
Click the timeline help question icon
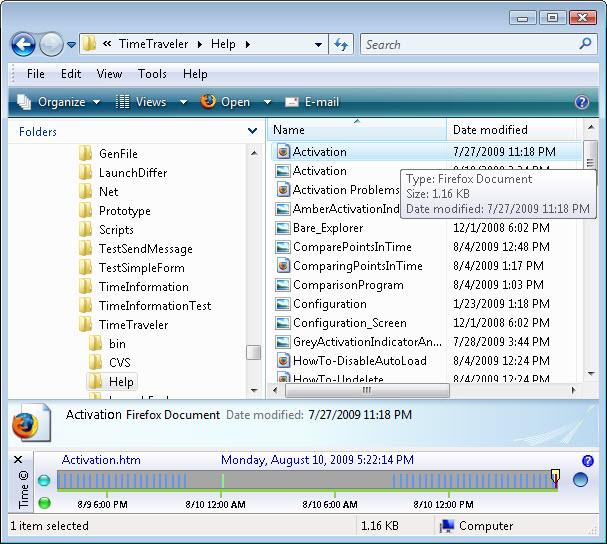coord(587,461)
